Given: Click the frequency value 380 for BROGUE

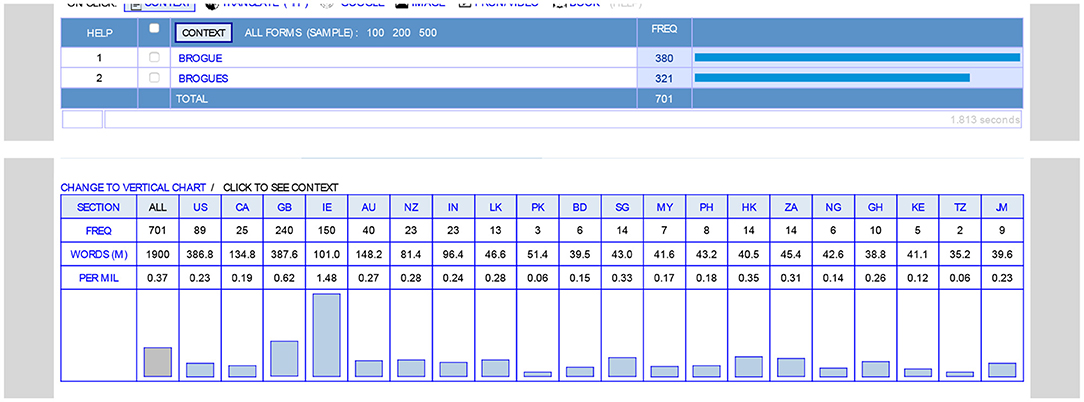Looking at the screenshot, I should coord(664,59).
